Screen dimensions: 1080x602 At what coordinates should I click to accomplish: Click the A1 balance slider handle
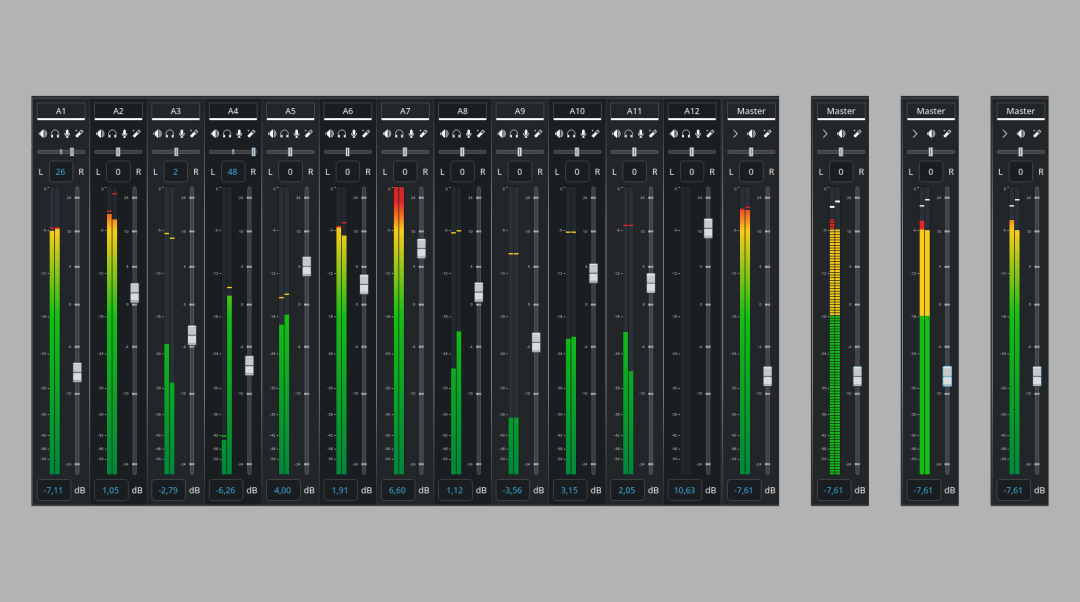[72, 152]
